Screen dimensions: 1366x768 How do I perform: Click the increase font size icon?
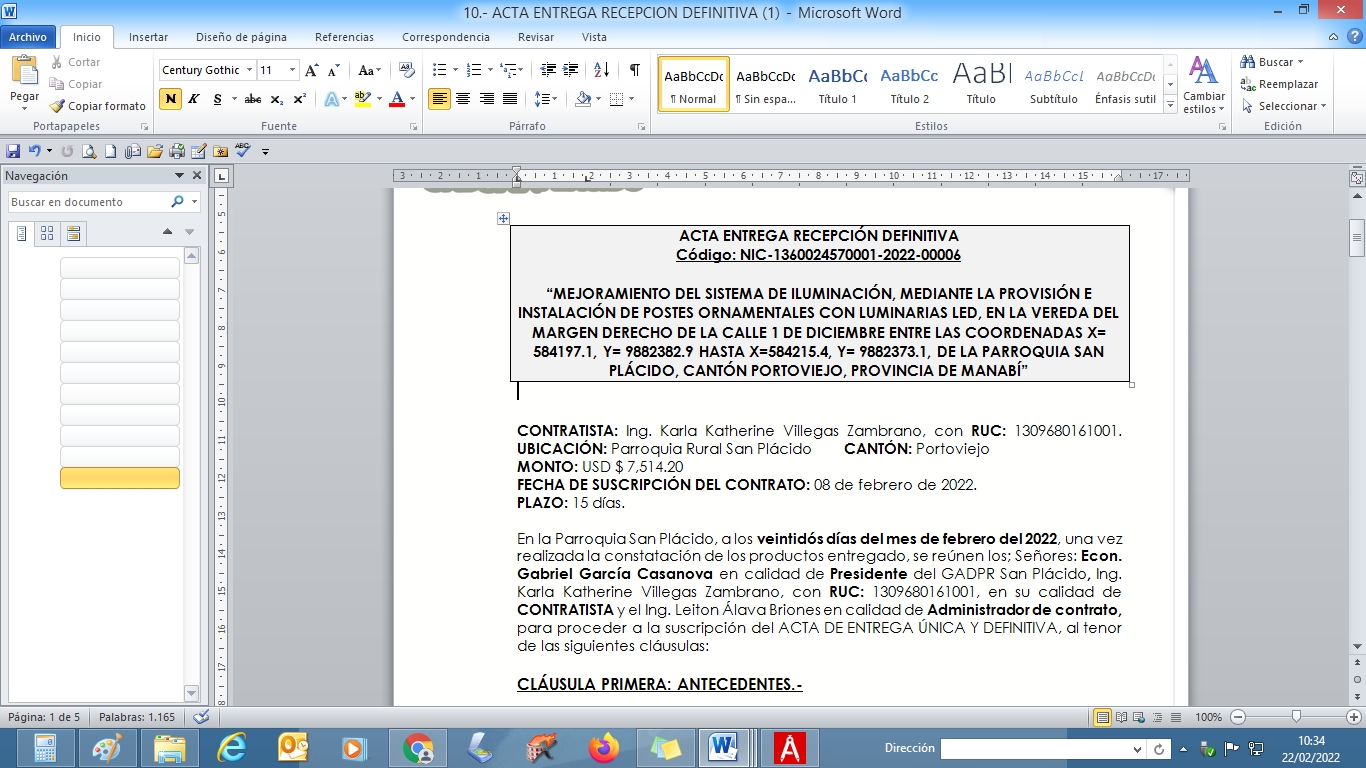click(312, 70)
